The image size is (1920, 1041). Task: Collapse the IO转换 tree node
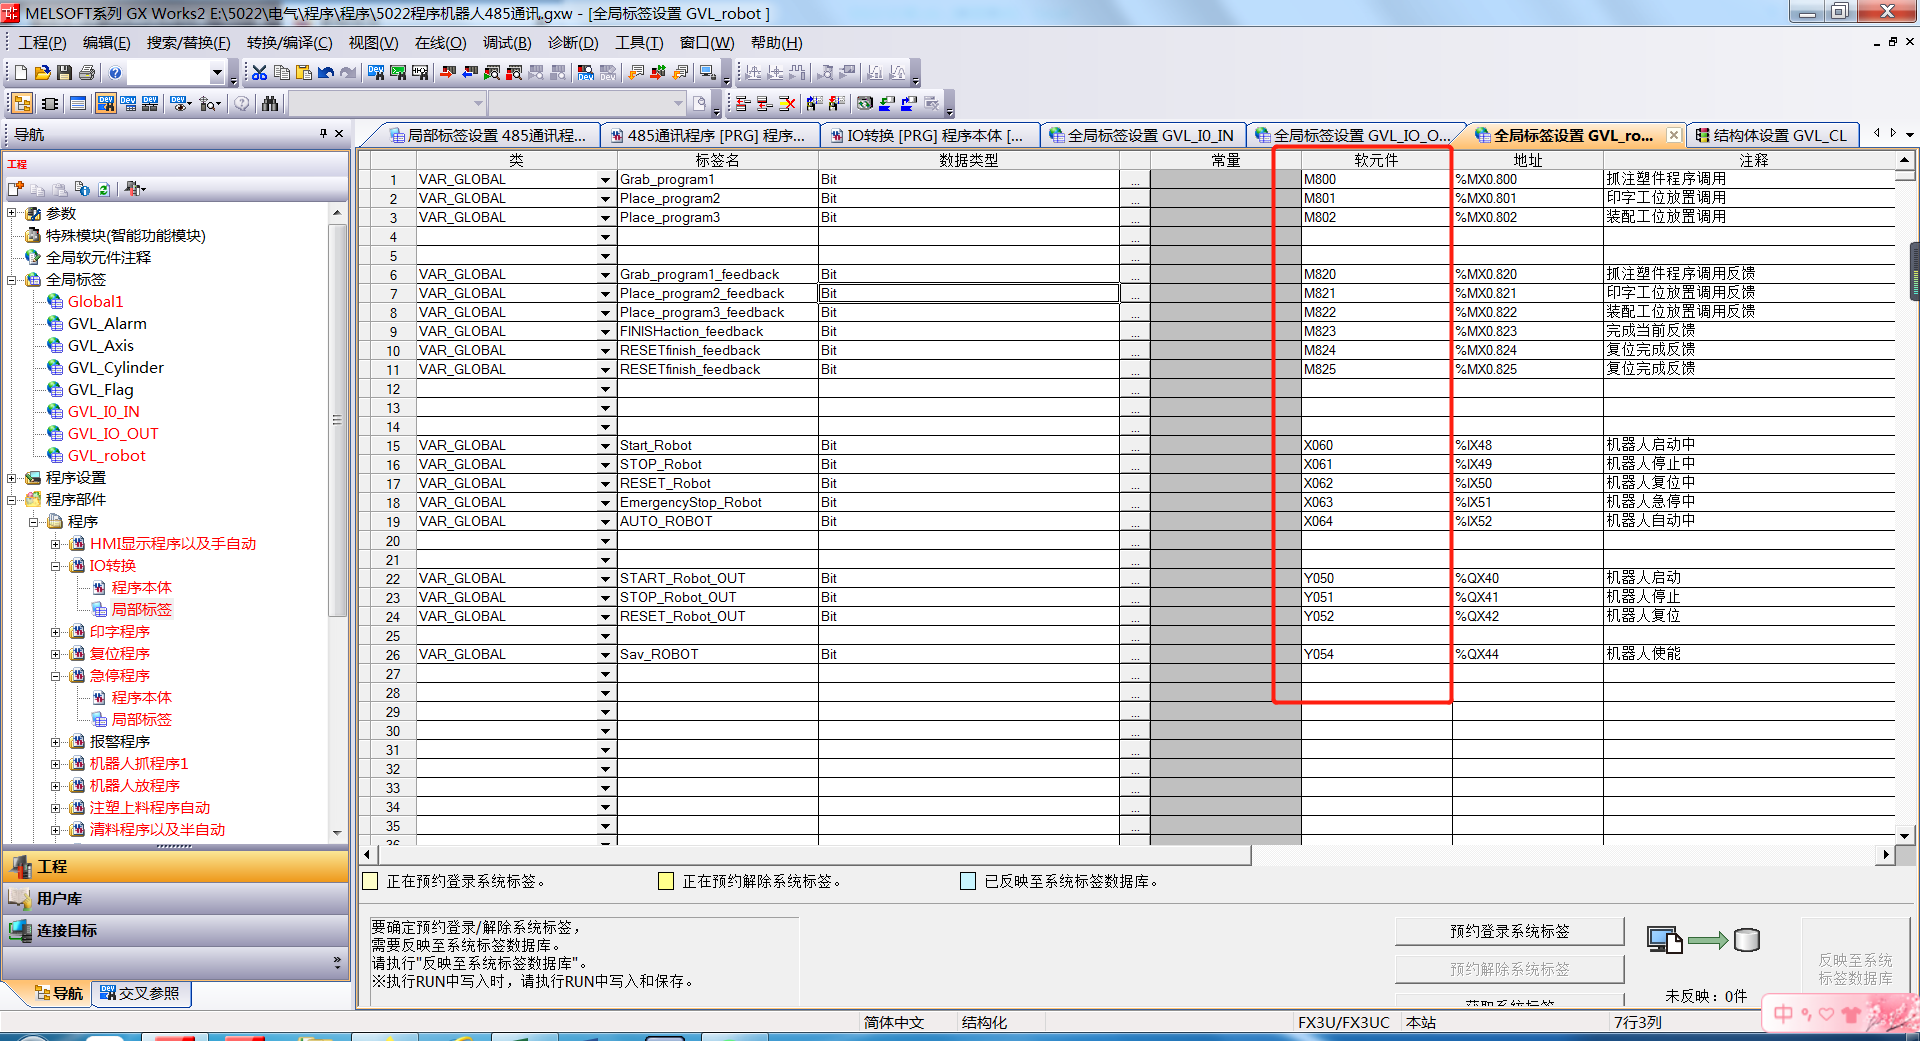coord(56,566)
